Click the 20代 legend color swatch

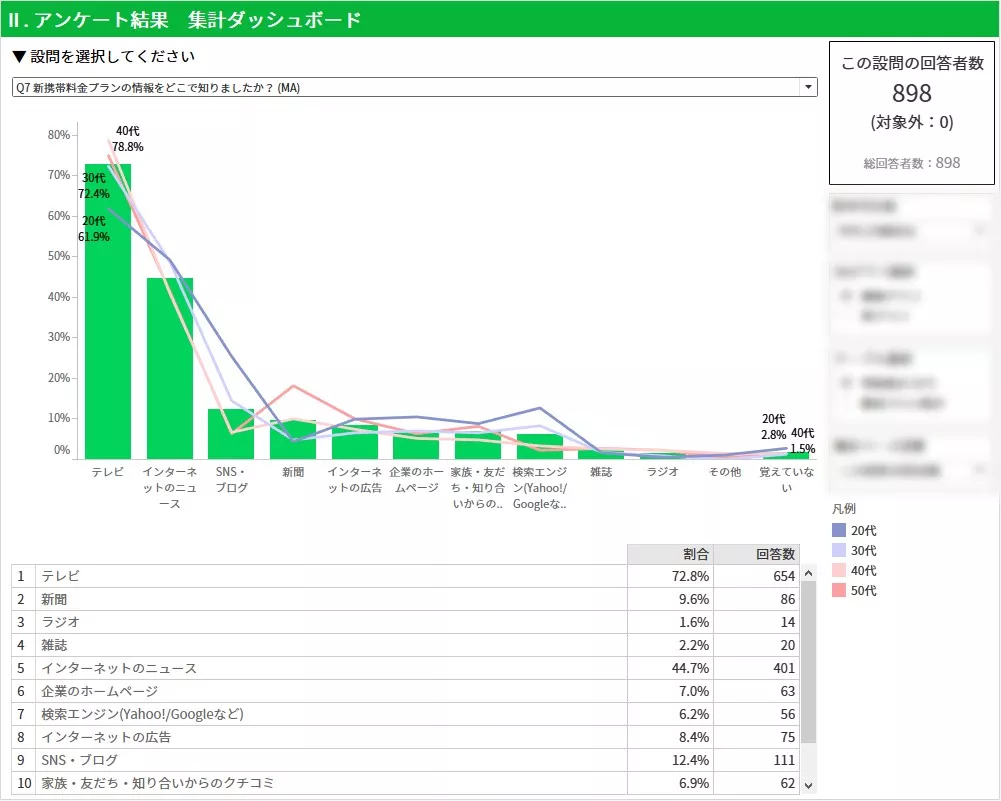coord(838,531)
